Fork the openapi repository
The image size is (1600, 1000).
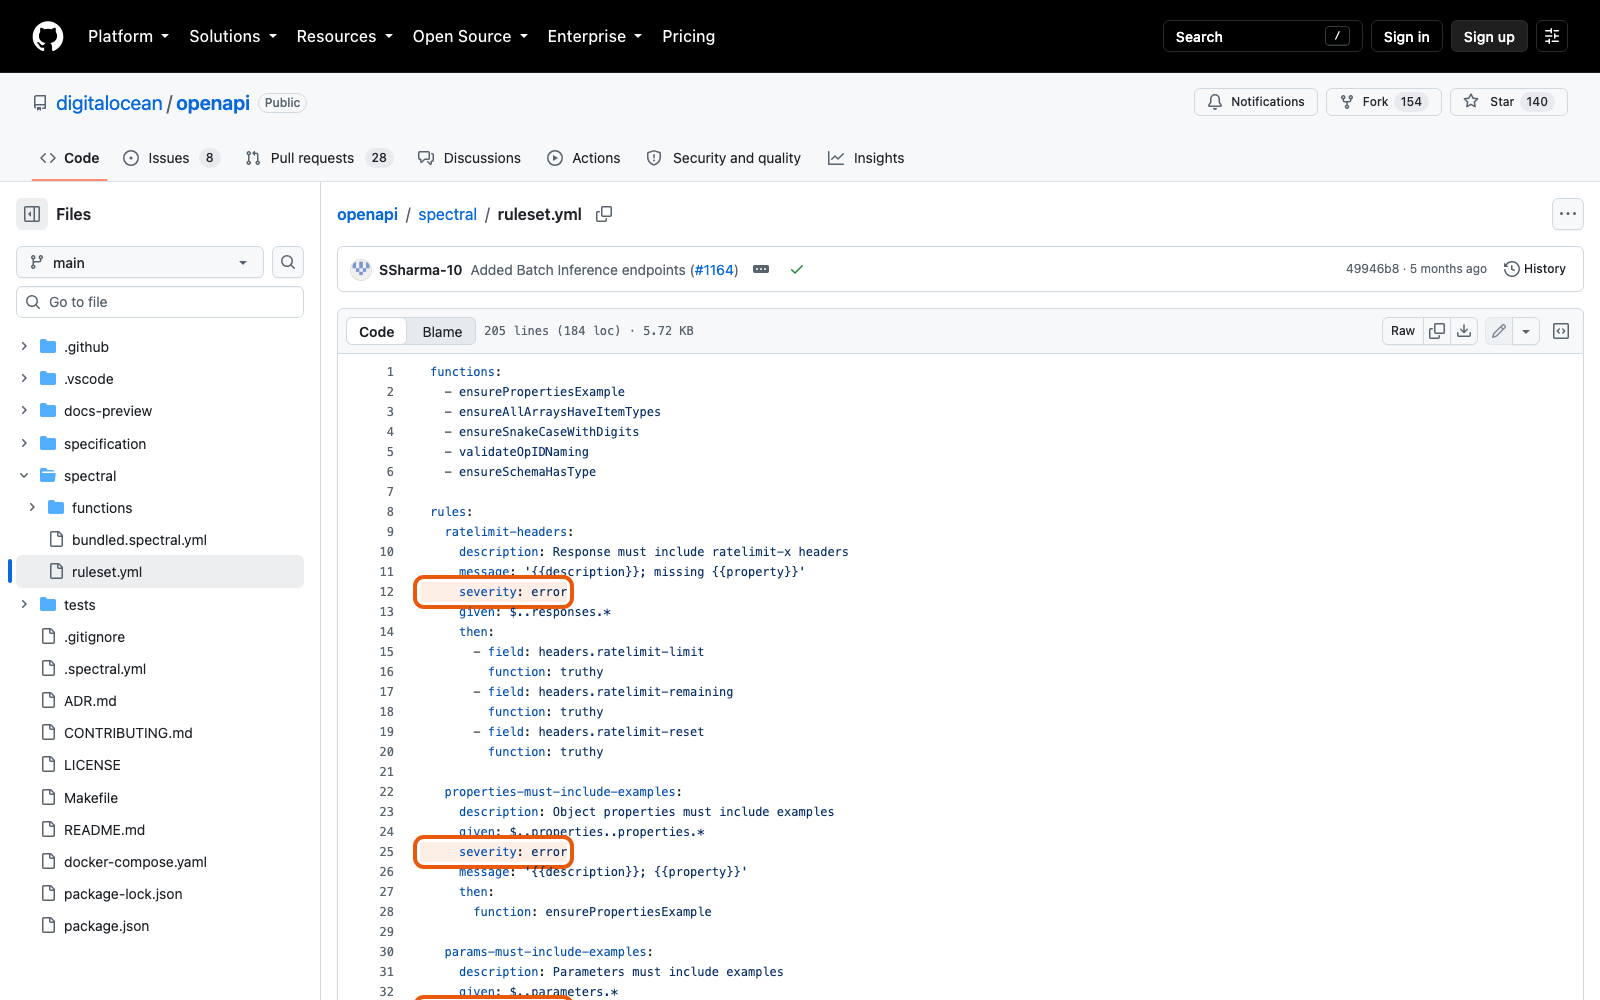coord(1384,102)
